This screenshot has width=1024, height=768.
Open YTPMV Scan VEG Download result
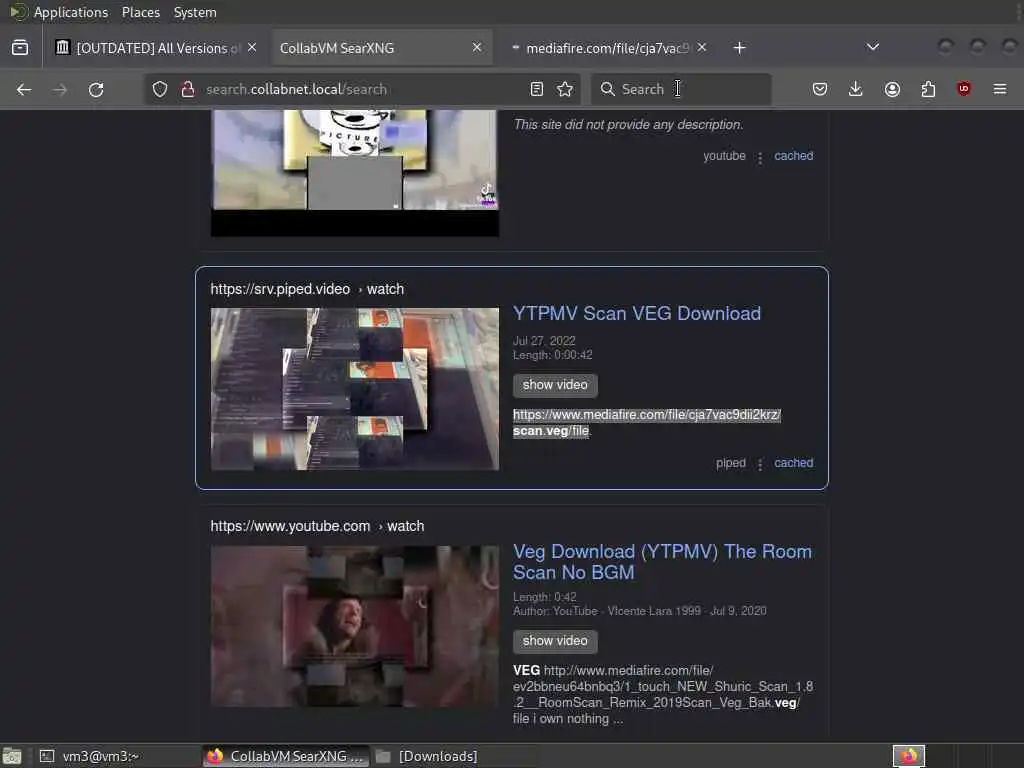pyautogui.click(x=637, y=313)
